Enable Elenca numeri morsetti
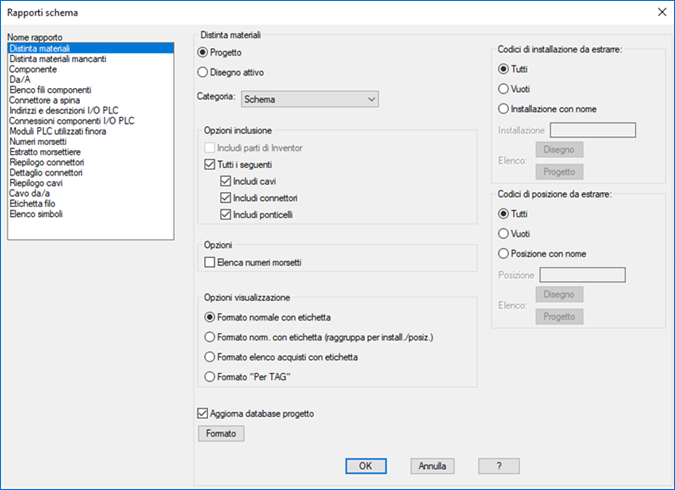Image resolution: width=675 pixels, height=490 pixels. [210, 262]
